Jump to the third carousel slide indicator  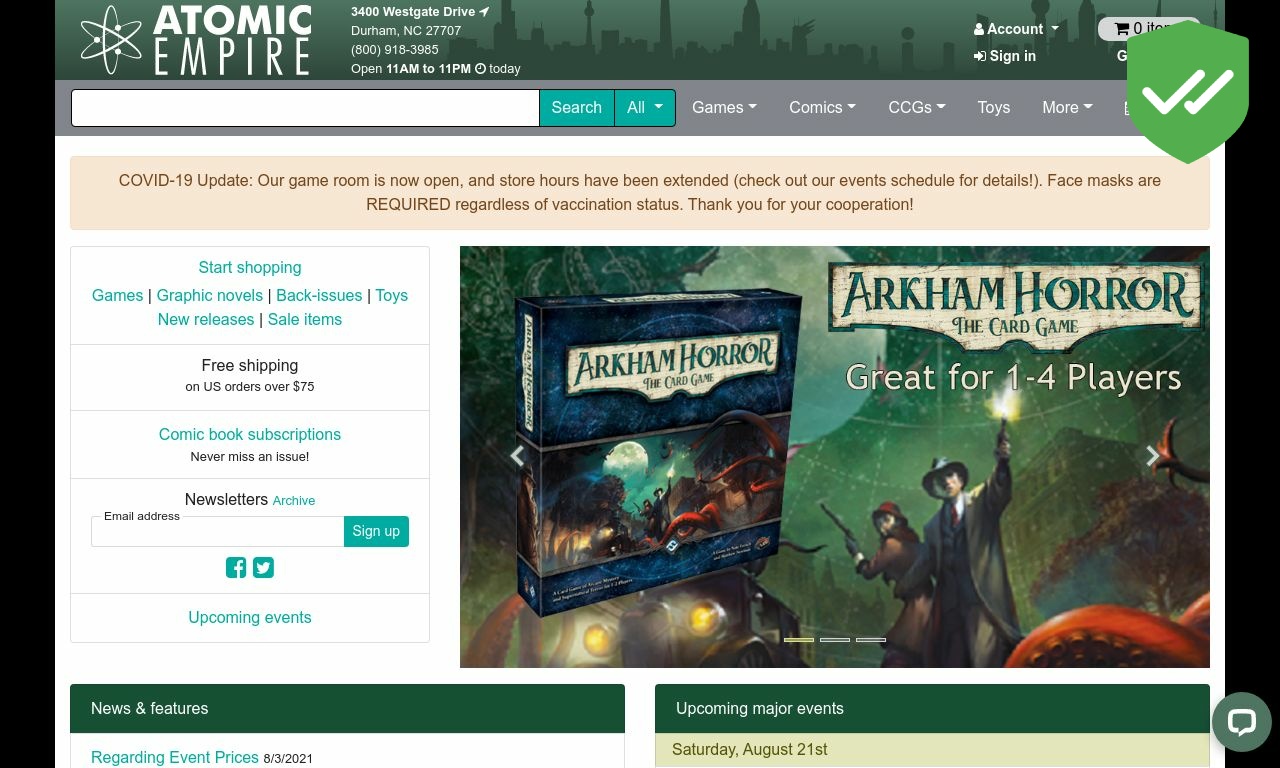coord(871,640)
